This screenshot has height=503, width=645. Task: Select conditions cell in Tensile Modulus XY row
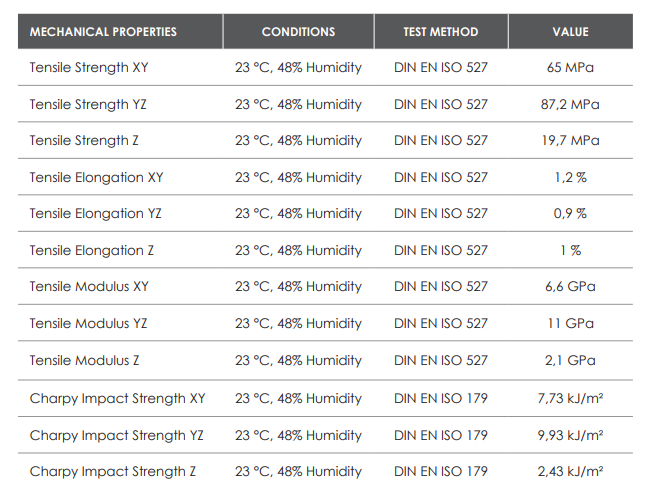(x=298, y=287)
